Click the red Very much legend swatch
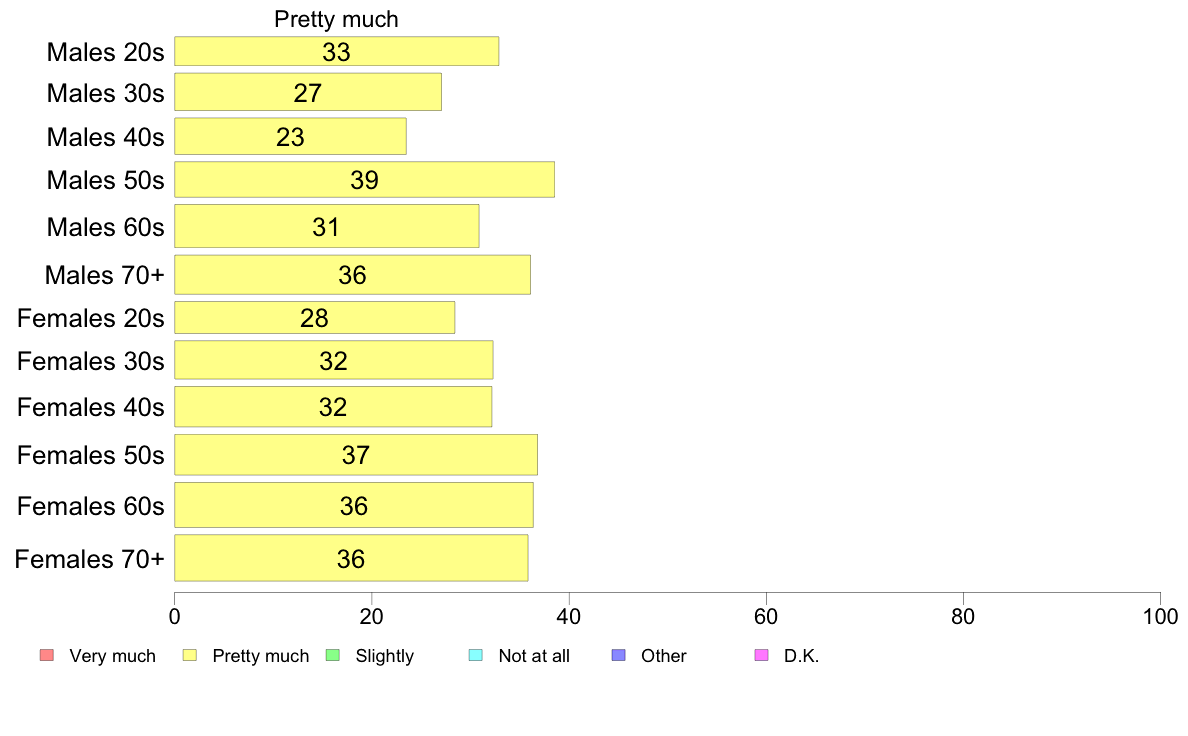This screenshot has height=736, width=1188. pyautogui.click(x=47, y=655)
